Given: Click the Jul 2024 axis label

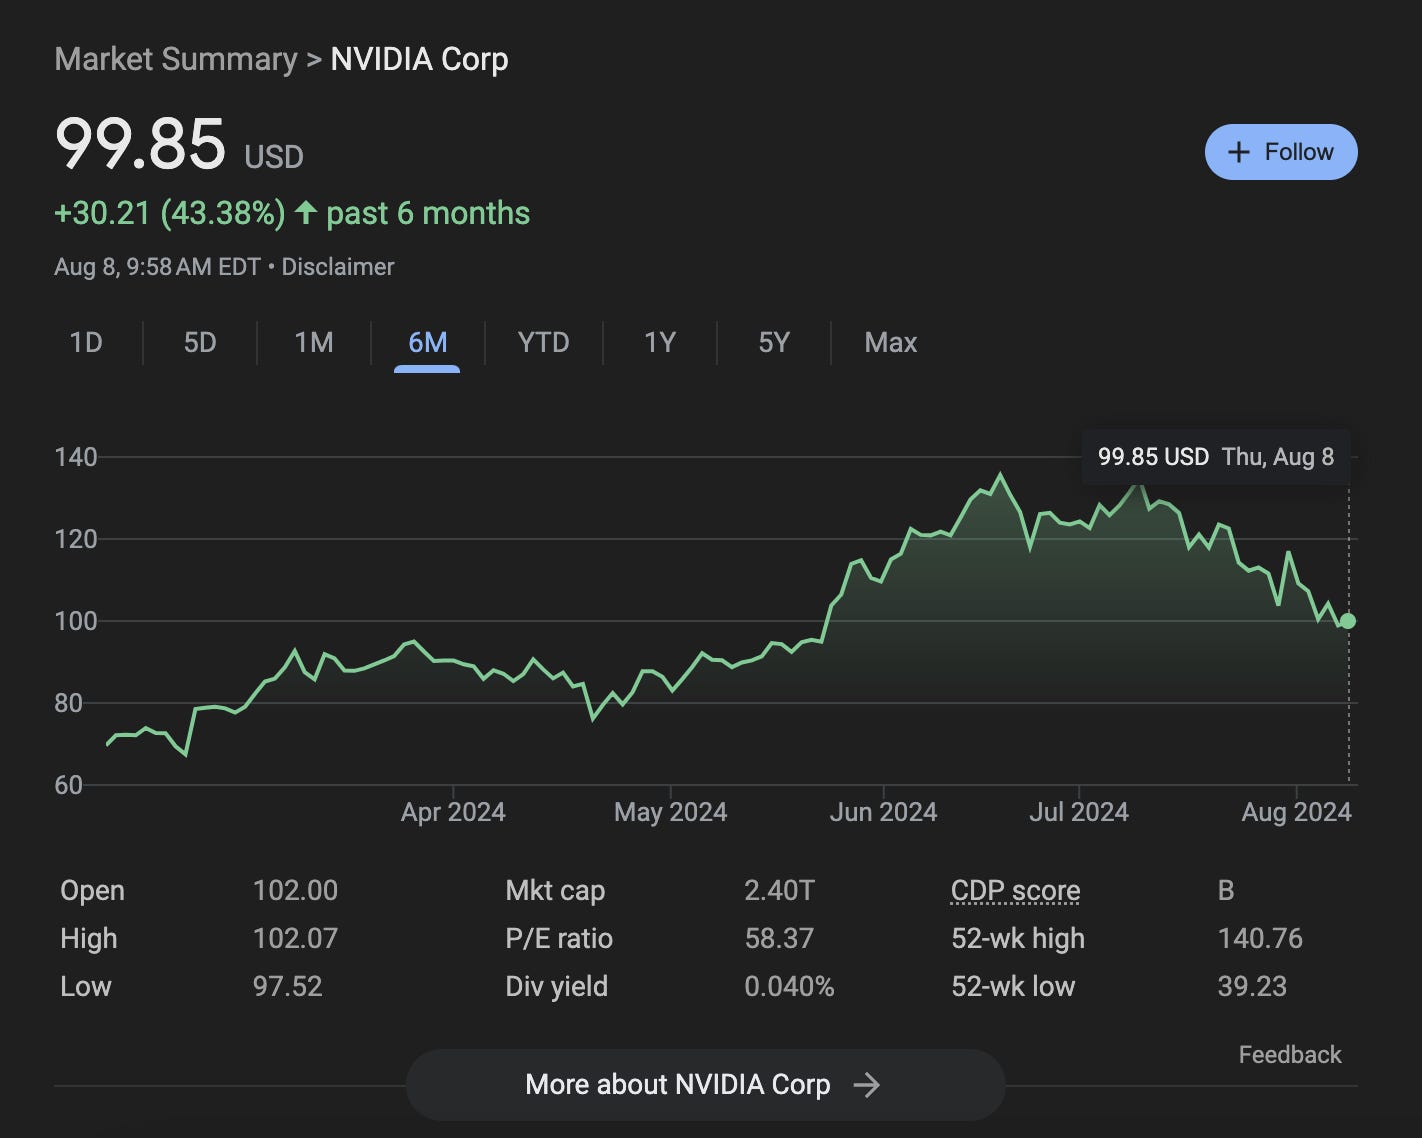Looking at the screenshot, I should click(x=1079, y=812).
